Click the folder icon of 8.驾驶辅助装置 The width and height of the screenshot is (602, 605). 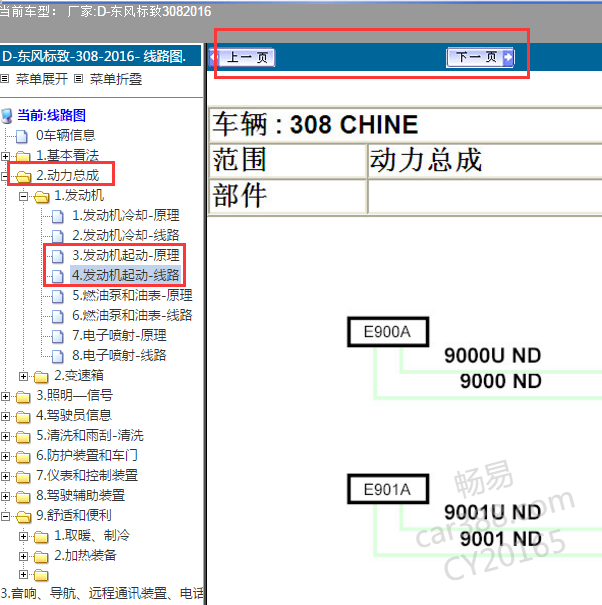[23, 497]
